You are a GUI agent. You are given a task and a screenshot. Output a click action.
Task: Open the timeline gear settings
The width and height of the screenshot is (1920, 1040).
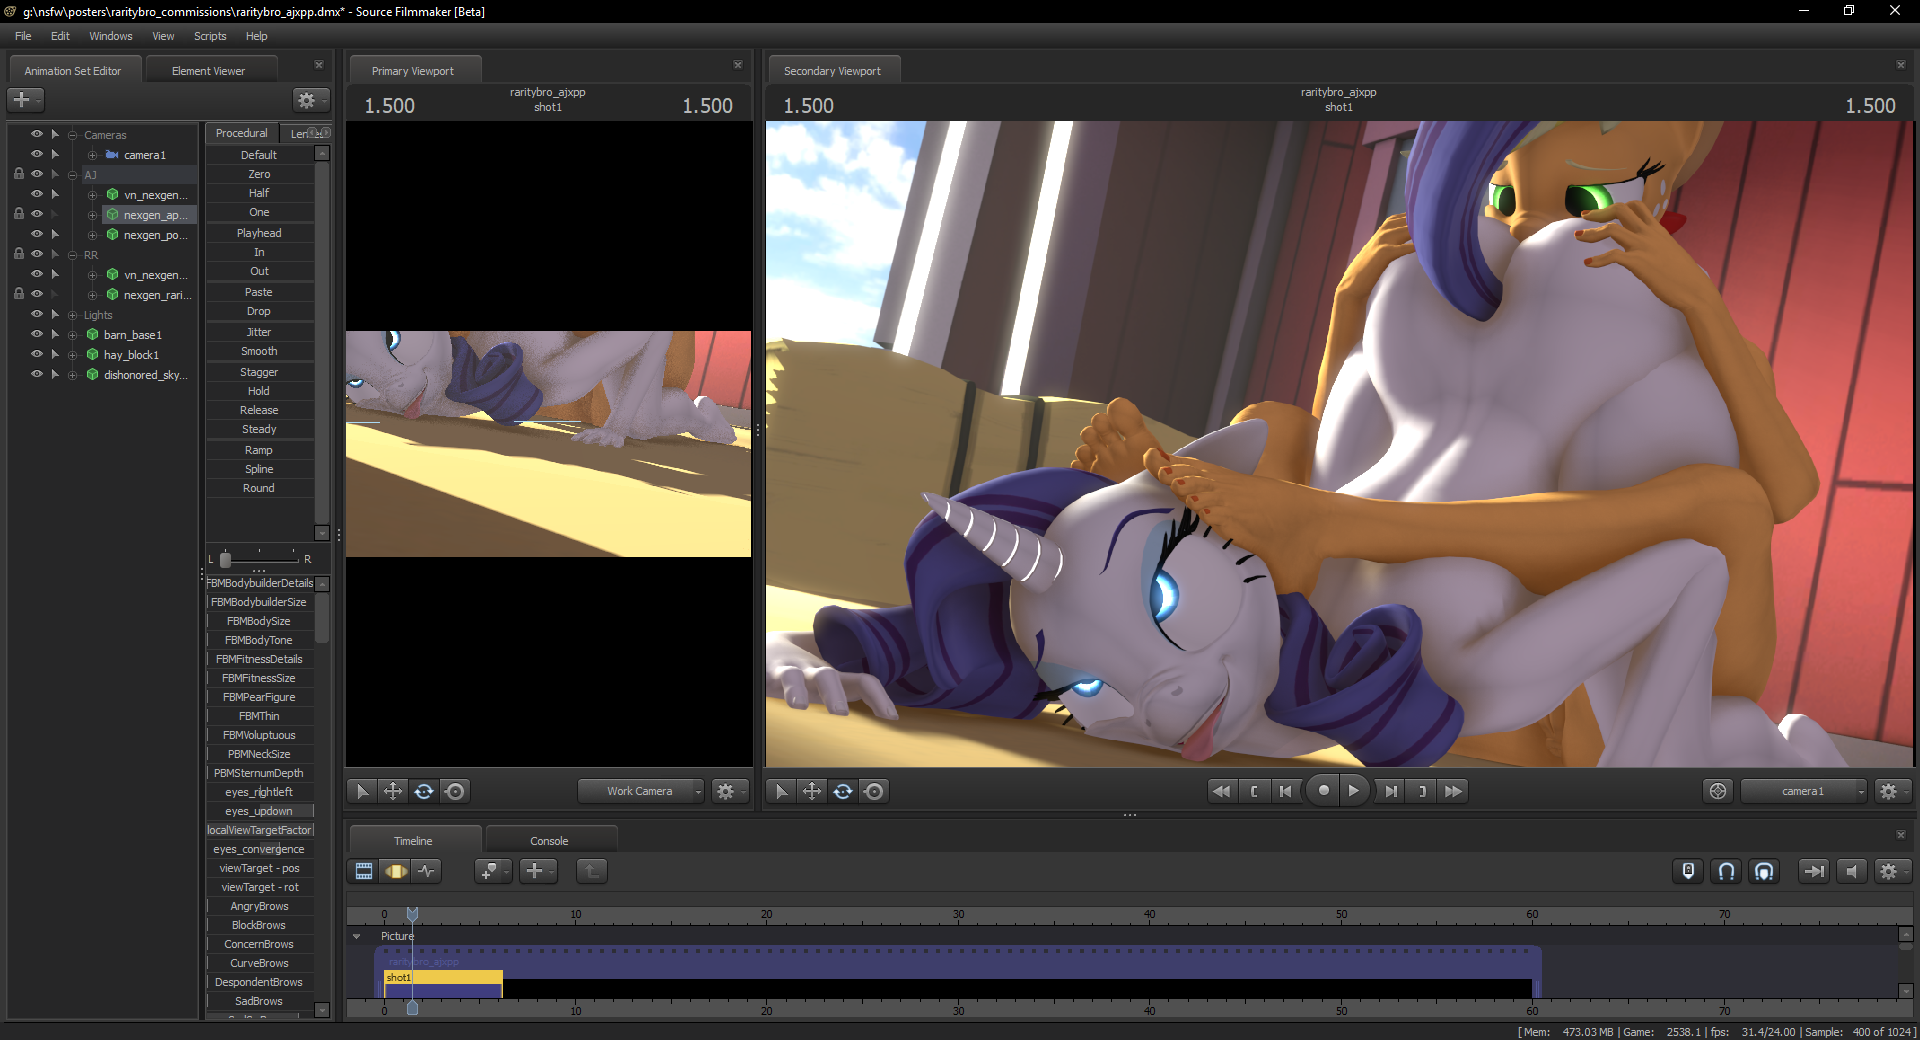click(x=1892, y=871)
